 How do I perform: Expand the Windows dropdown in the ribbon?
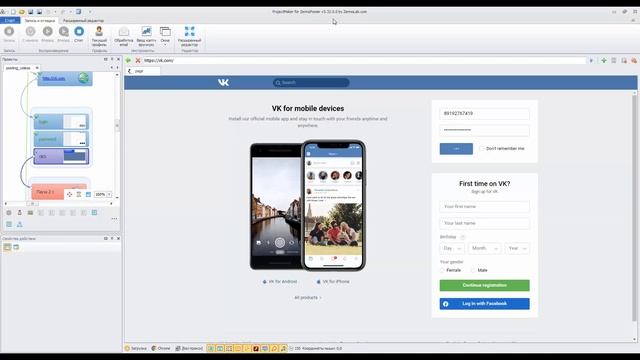coord(165,36)
